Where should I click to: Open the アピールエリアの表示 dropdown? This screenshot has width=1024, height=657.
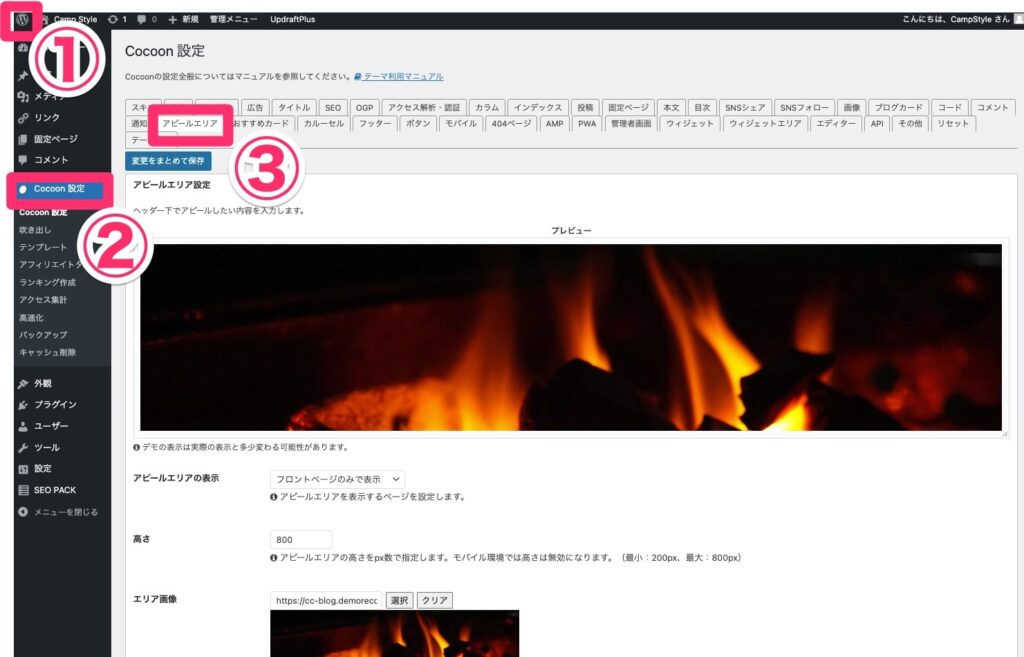pyautogui.click(x=337, y=479)
